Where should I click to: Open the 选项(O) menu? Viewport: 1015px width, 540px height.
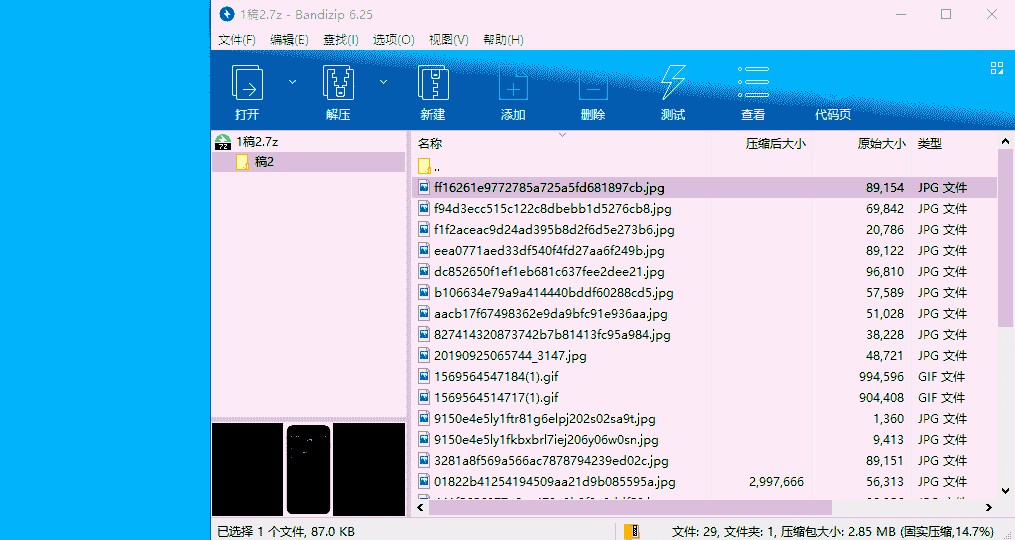pos(394,39)
